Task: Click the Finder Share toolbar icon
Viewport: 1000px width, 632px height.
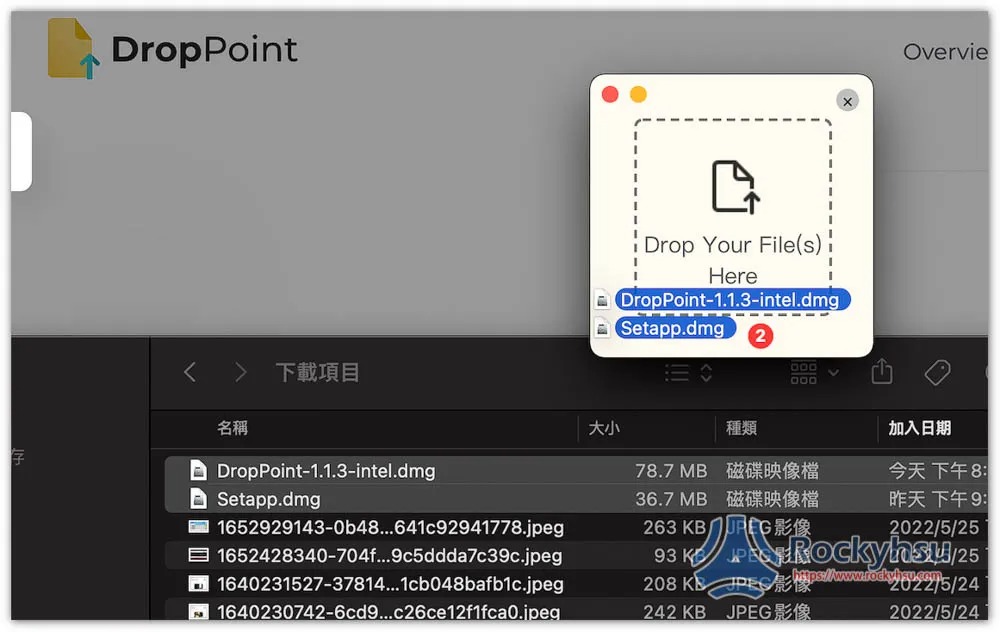Action: click(x=882, y=371)
